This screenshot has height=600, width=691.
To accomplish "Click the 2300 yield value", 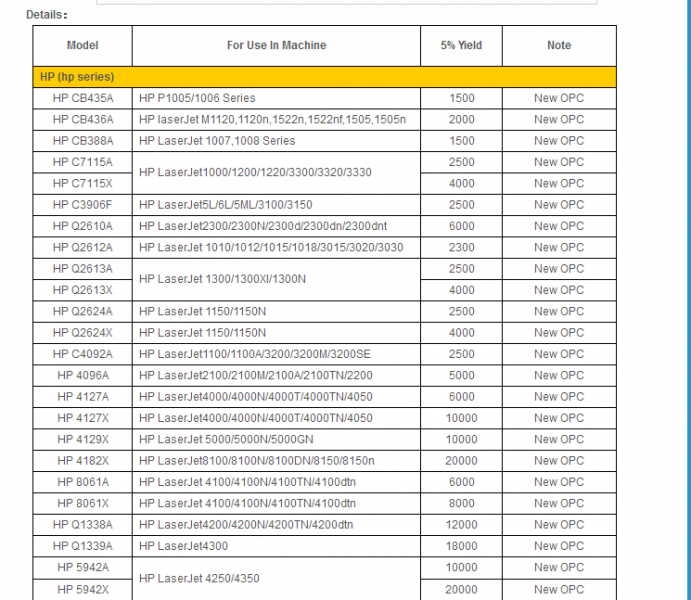I will [461, 248].
